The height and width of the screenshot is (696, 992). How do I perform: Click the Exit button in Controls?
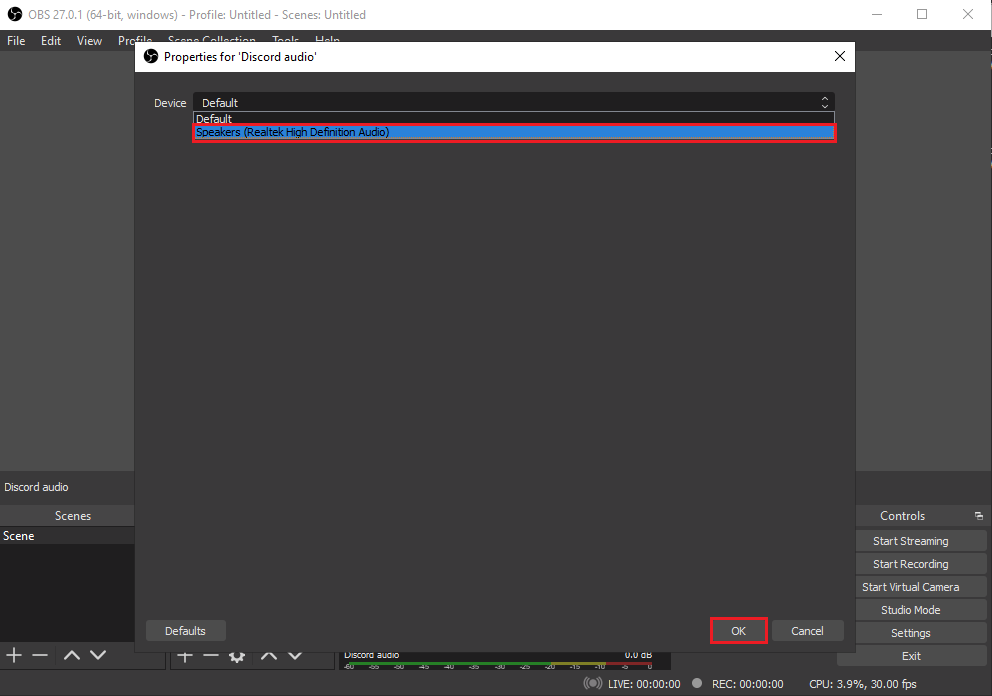911,656
